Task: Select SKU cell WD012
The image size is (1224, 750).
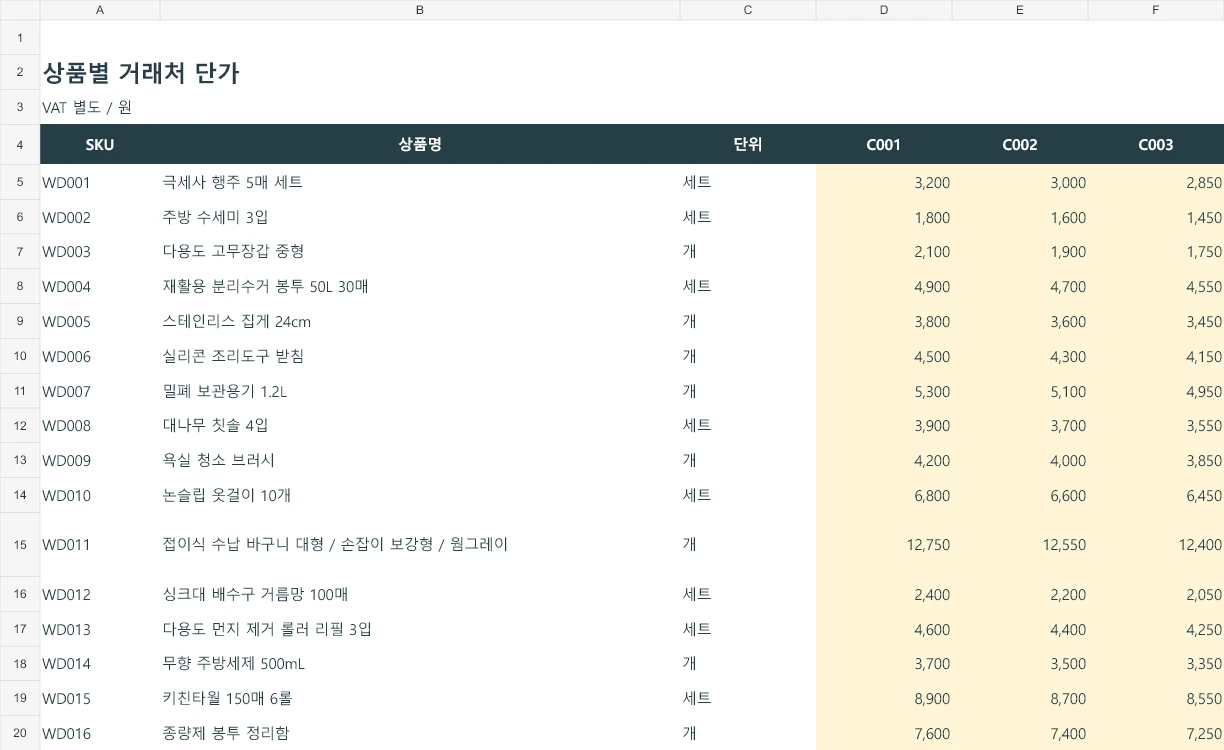Action: click(100, 594)
